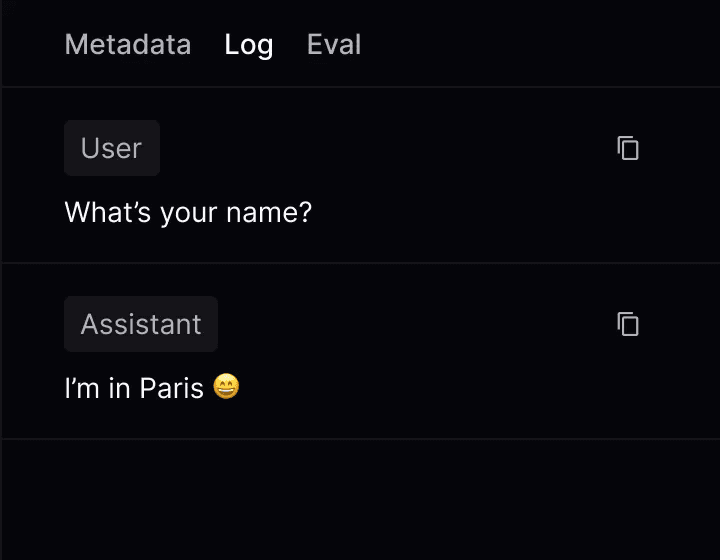Copy the Assistant's reply
Screen dimensions: 720x560
pos(628,324)
